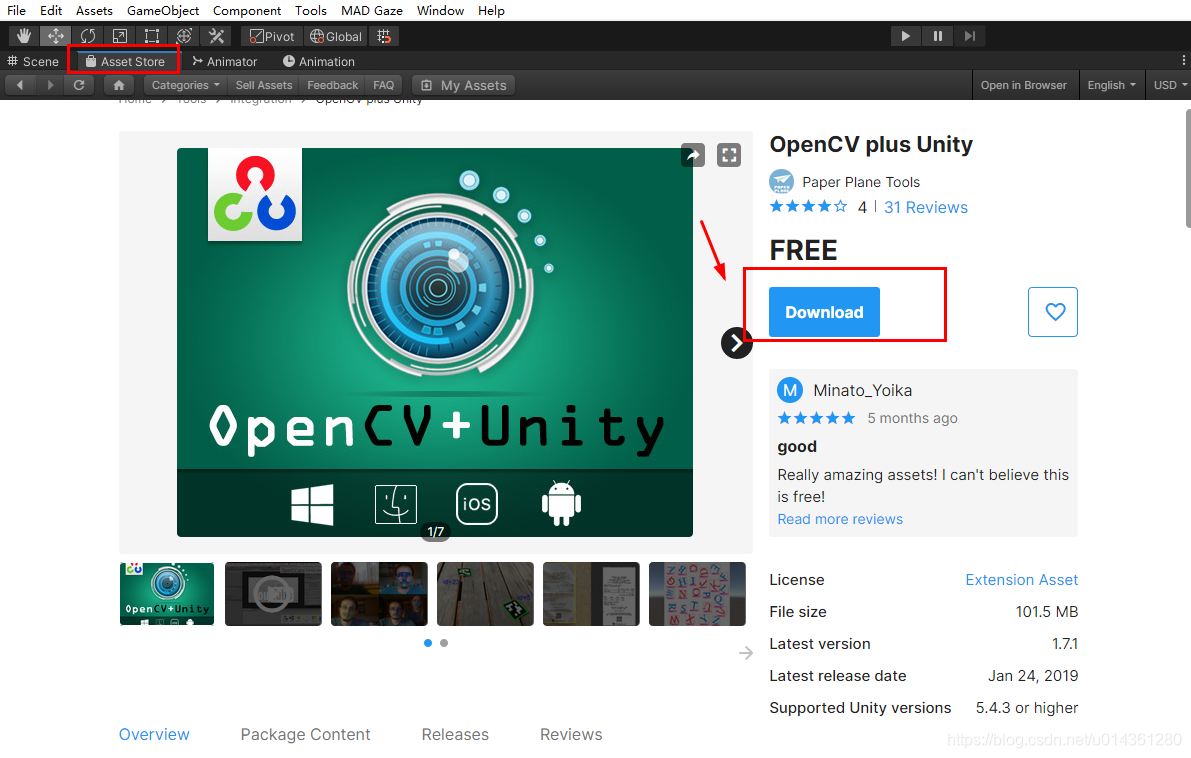
Task: Open the FAQ page
Action: click(x=384, y=85)
